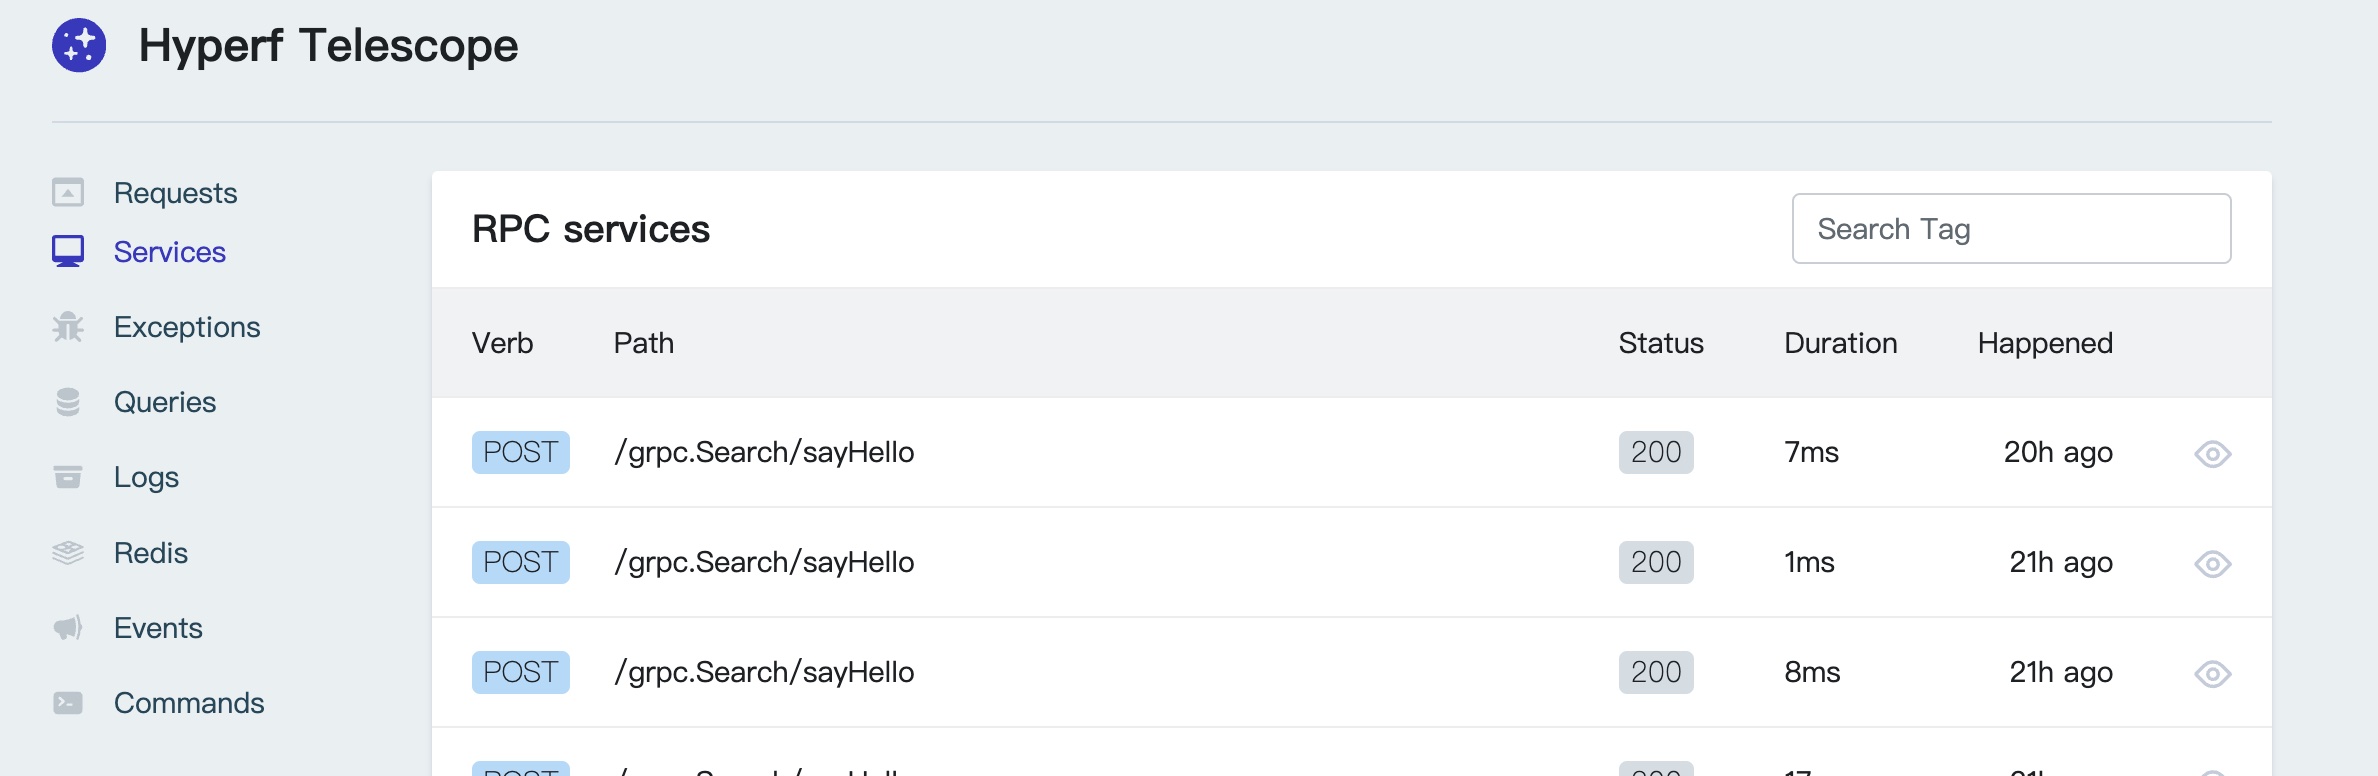Screen dimensions: 2378x776
Task: View details of the 8ms request
Action: [x=2212, y=674]
